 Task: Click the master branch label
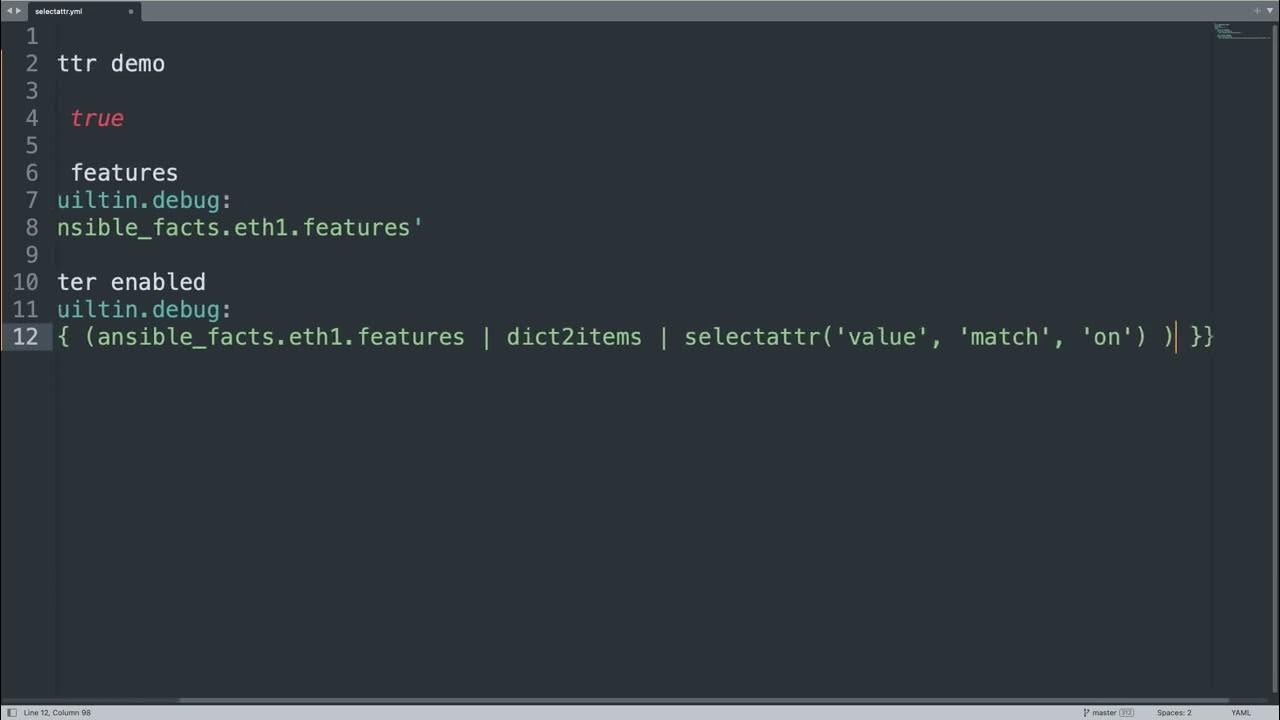click(x=1104, y=712)
